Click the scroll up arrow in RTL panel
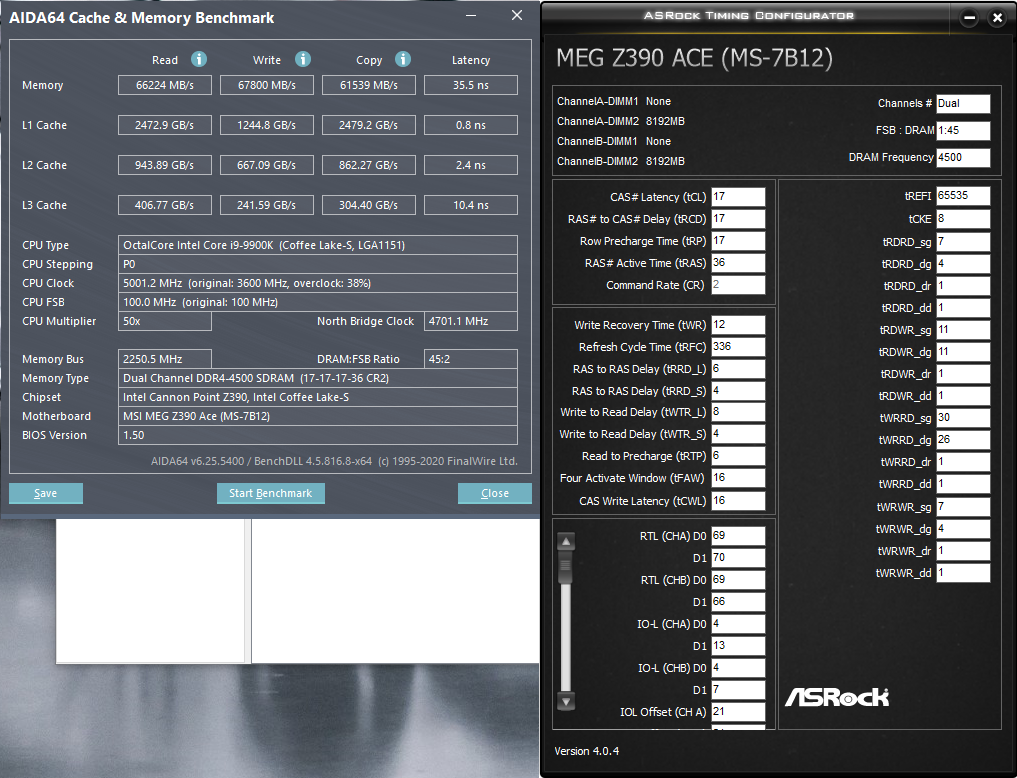 tap(566, 541)
